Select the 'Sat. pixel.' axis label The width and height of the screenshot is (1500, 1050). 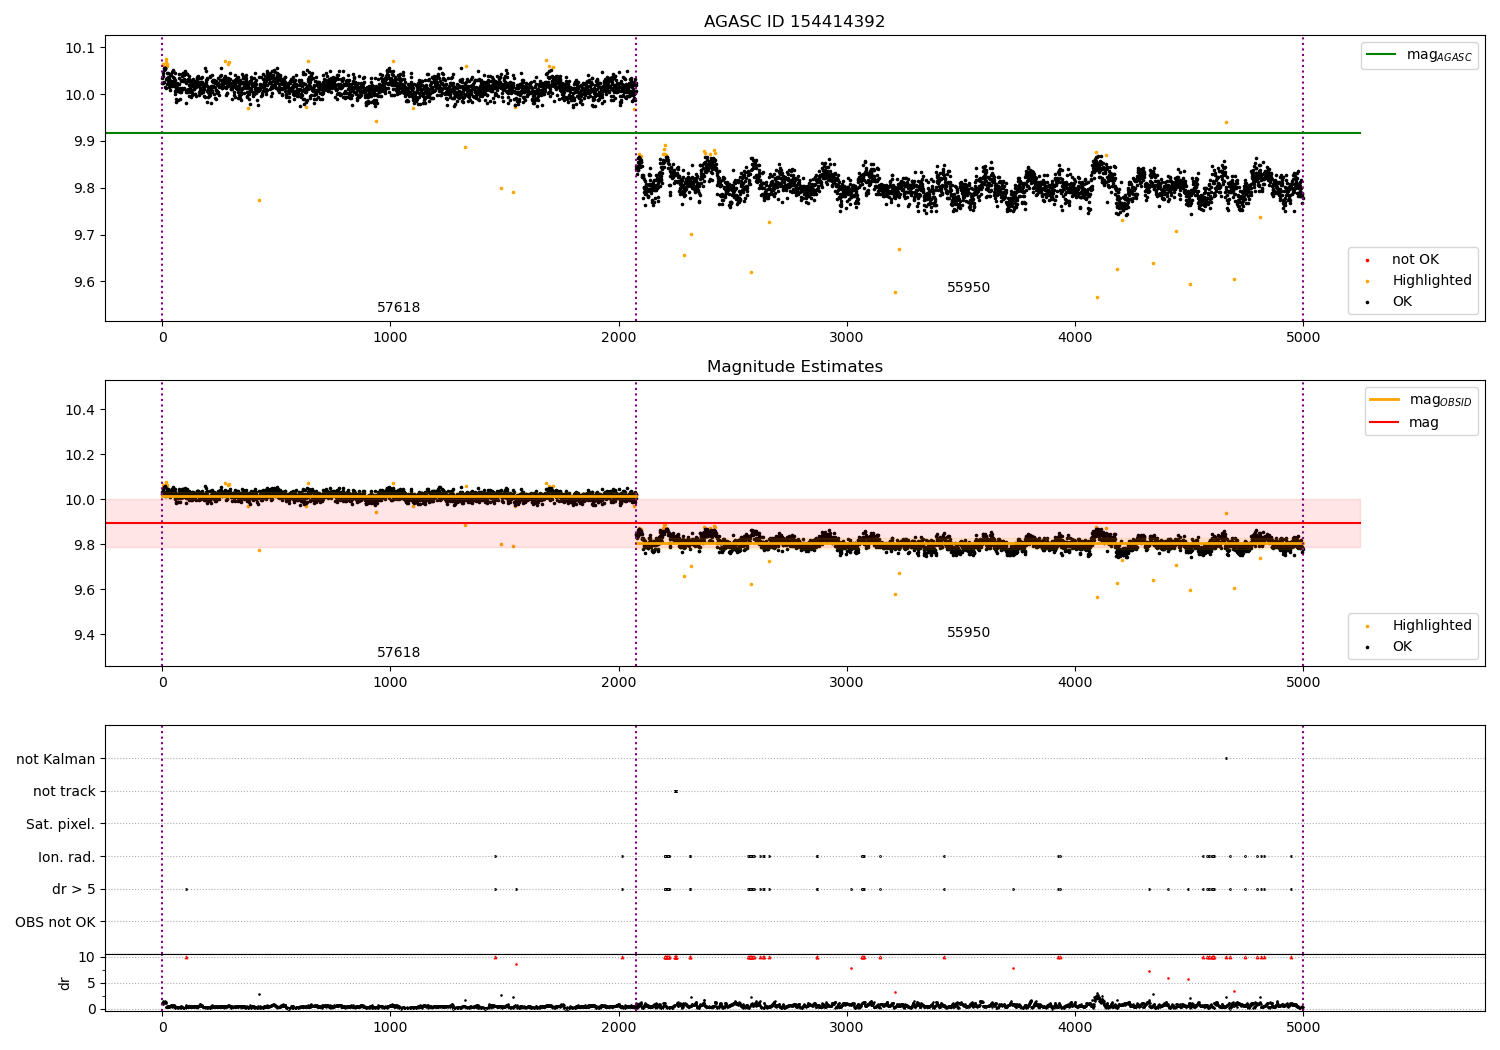point(60,824)
